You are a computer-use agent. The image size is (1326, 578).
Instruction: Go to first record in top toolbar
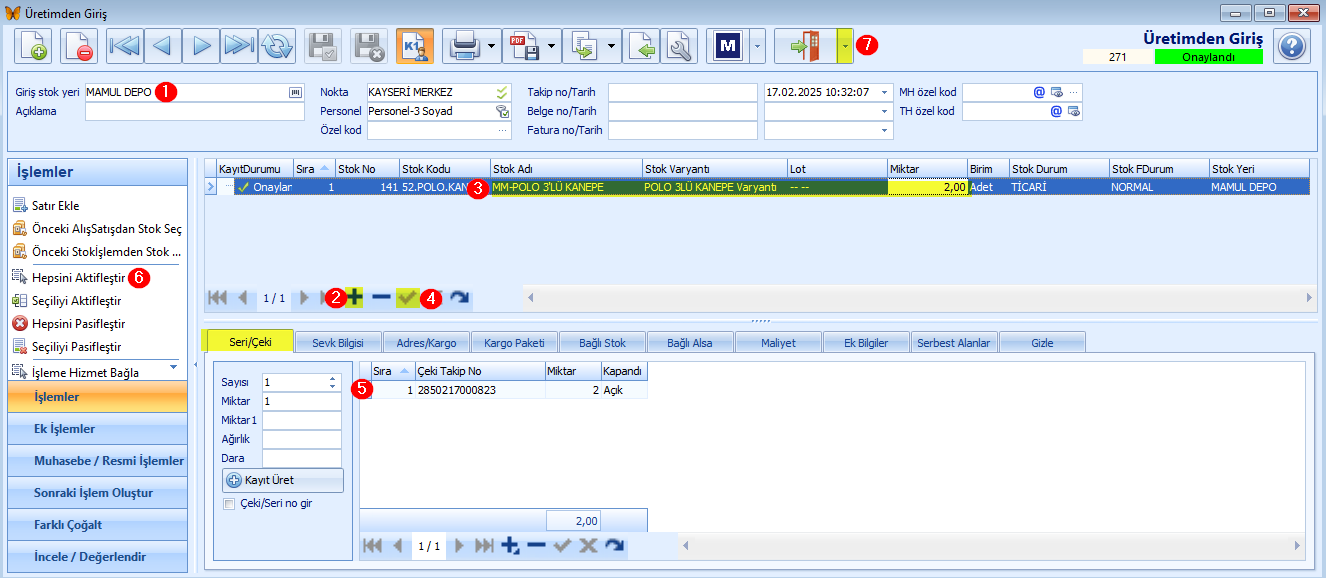(124, 46)
